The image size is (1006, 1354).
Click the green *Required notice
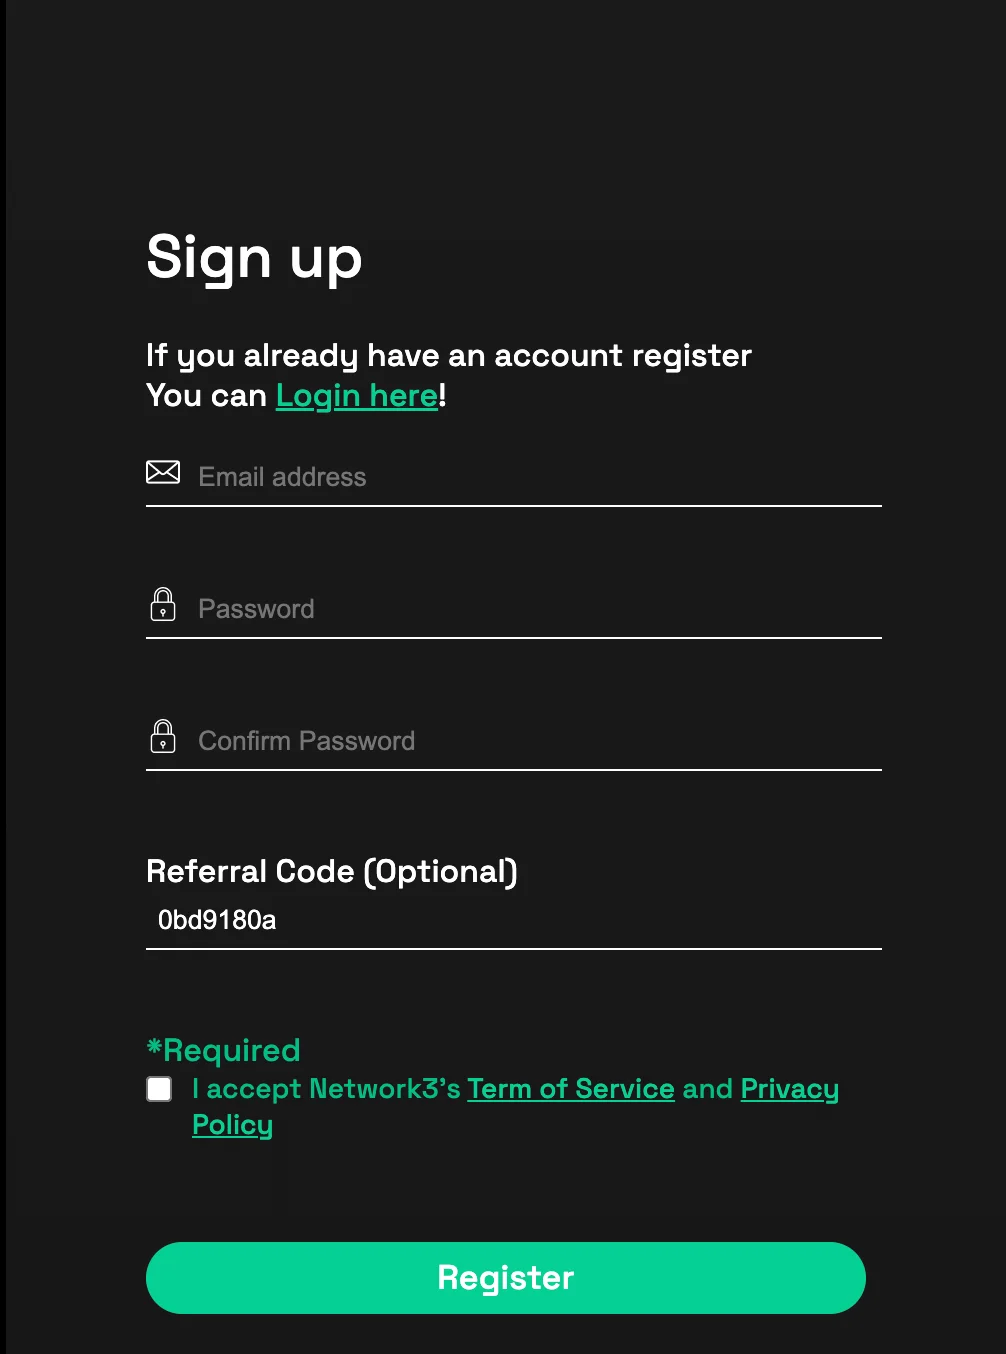[x=224, y=1050]
